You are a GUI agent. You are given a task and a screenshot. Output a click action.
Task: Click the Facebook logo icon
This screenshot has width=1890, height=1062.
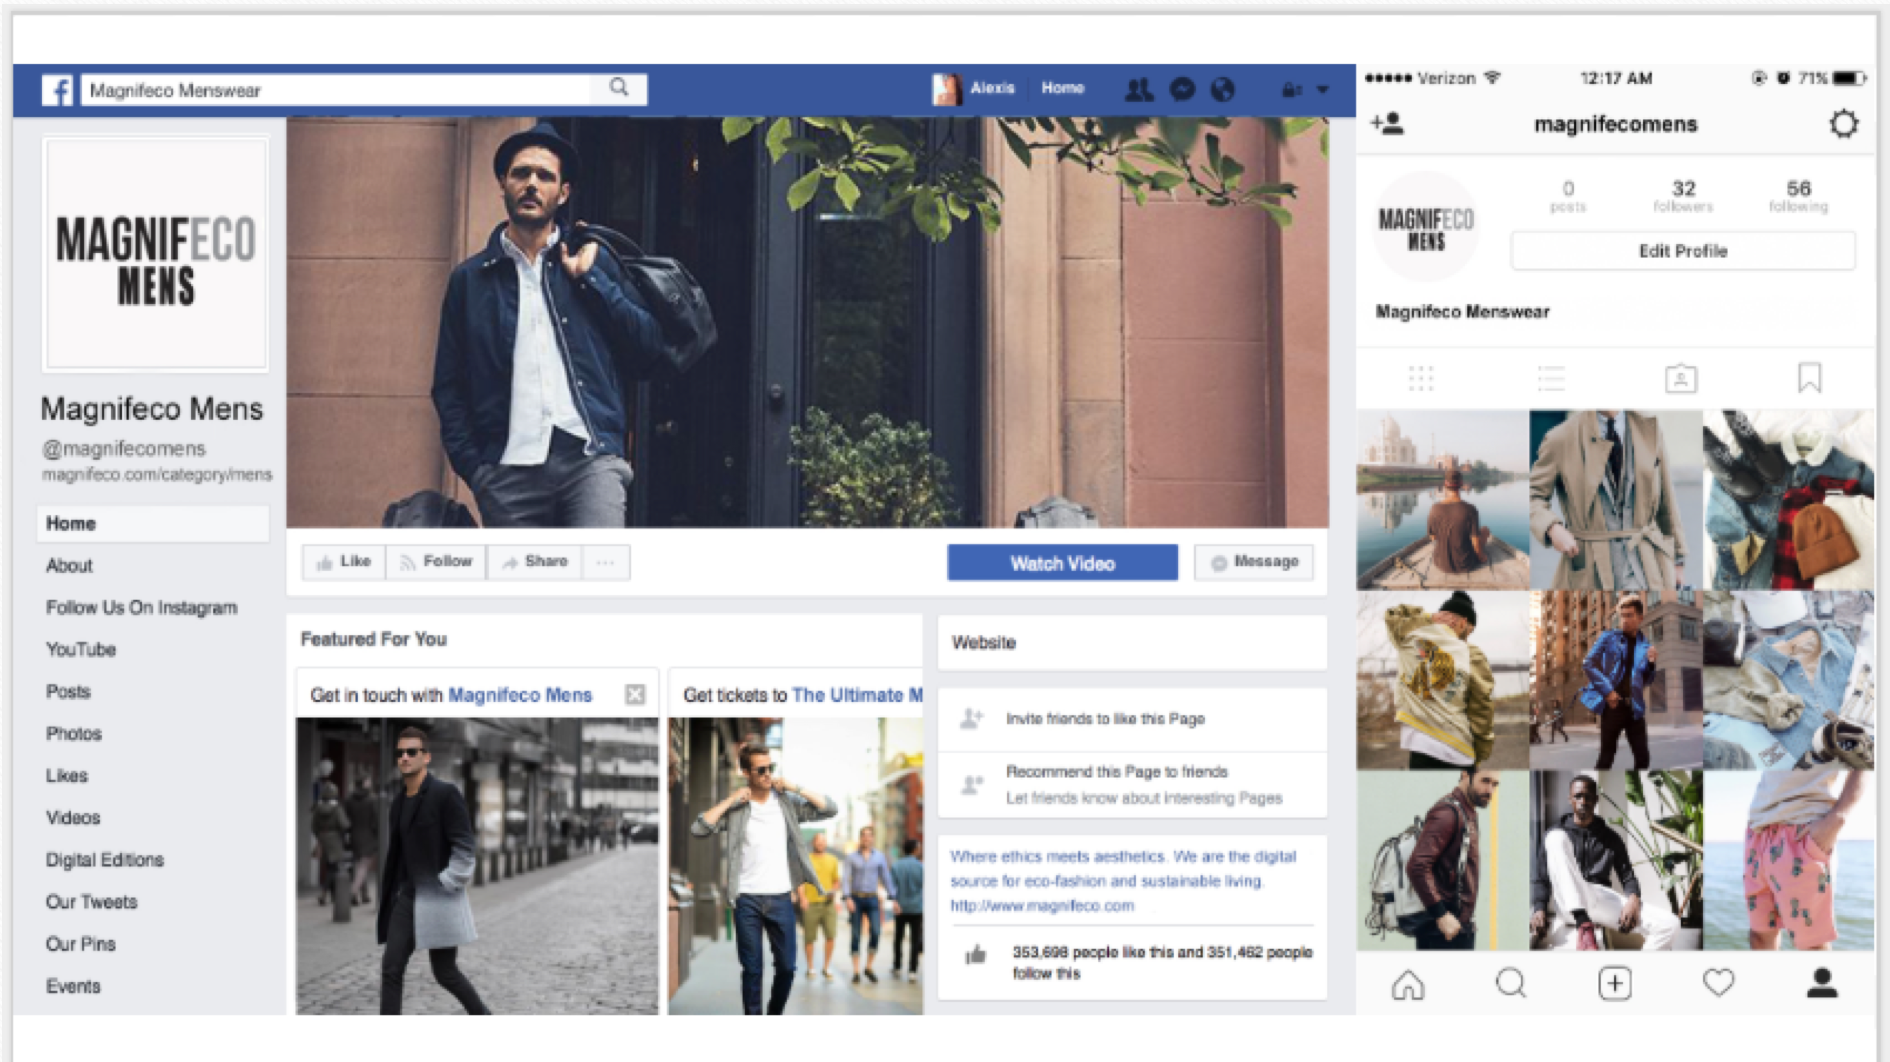point(57,90)
